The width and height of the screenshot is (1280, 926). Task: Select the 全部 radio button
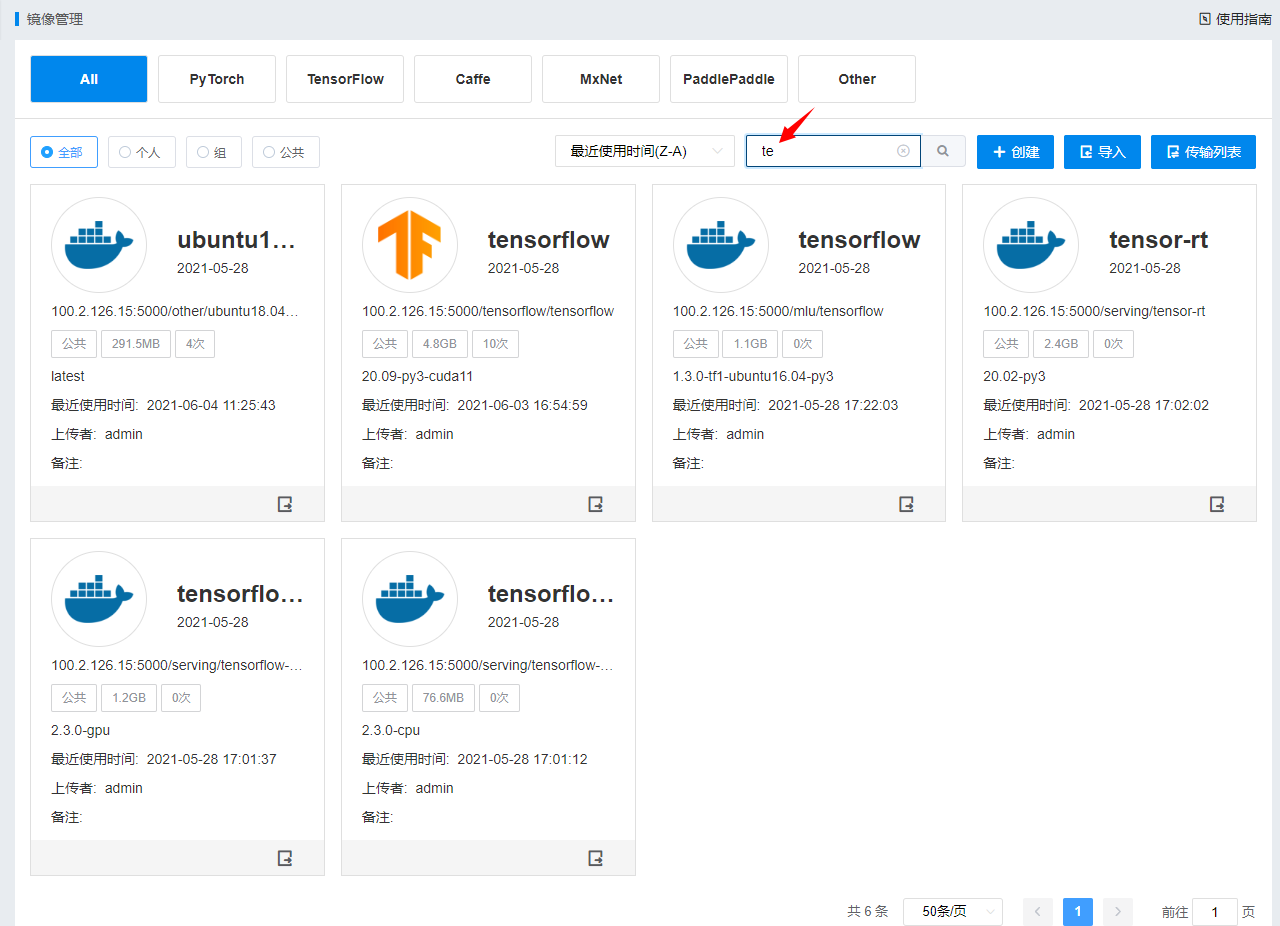64,153
